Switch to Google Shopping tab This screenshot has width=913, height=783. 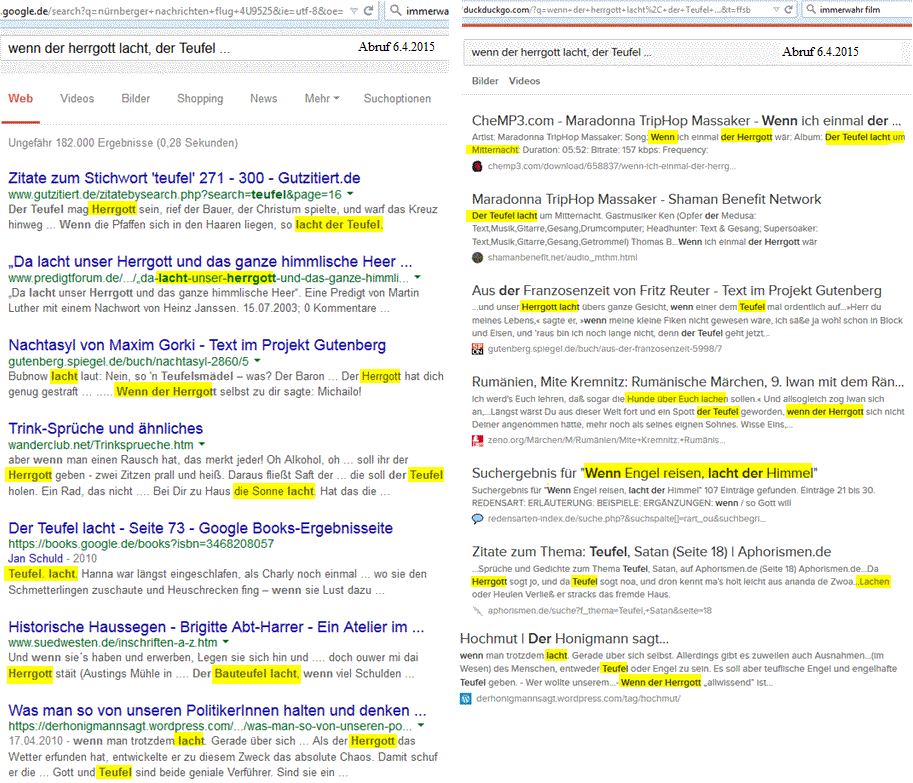[x=200, y=98]
